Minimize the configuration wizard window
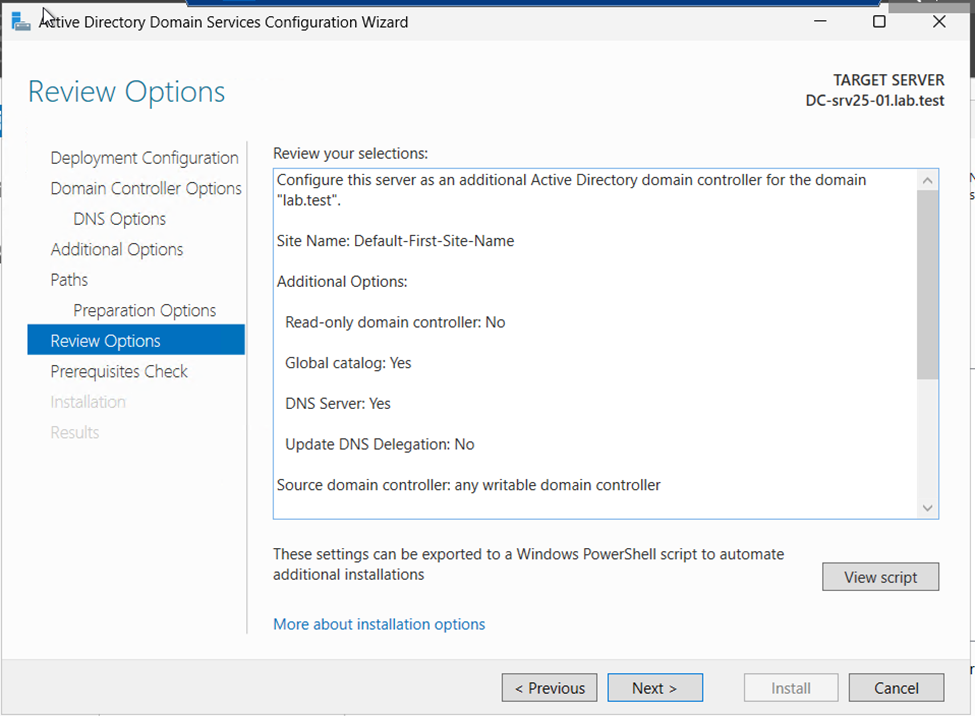 tap(820, 22)
